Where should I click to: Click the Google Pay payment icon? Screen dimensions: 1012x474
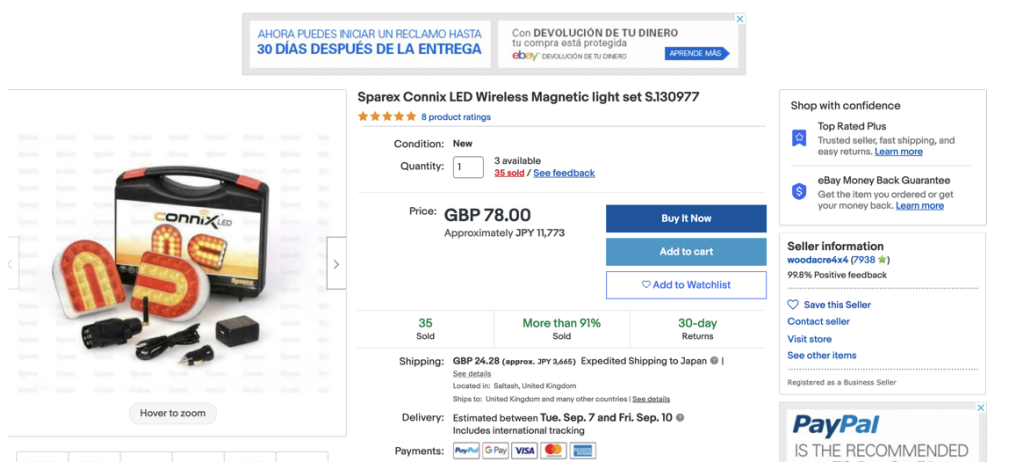[495, 451]
